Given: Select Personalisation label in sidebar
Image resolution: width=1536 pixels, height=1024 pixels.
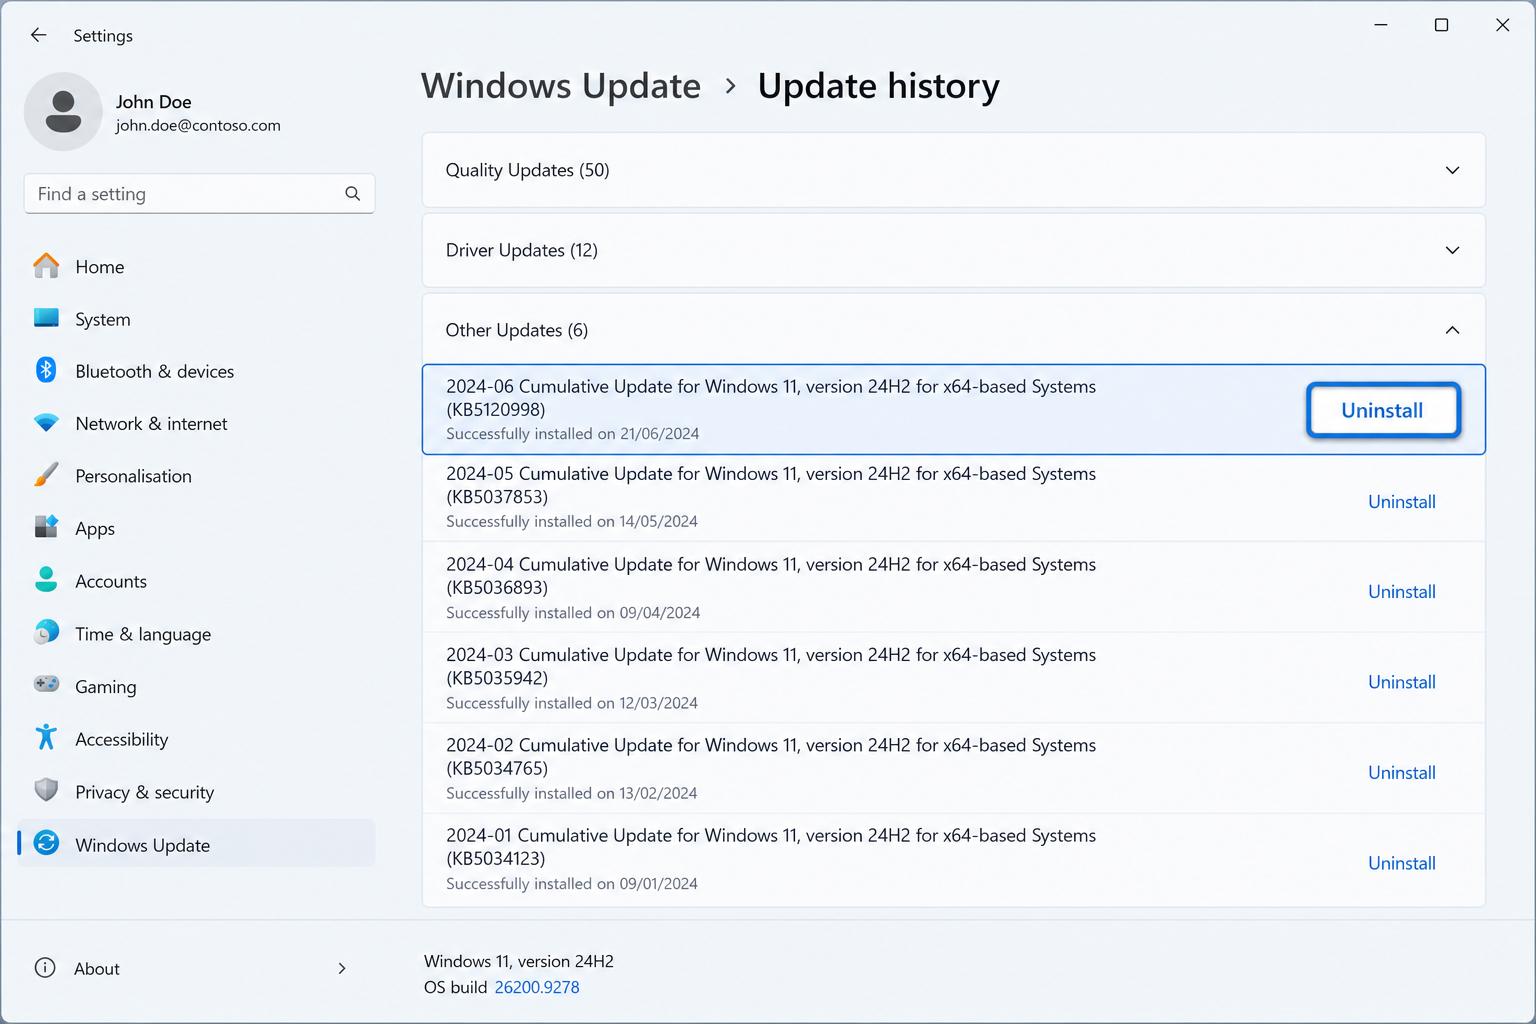Looking at the screenshot, I should click(133, 476).
